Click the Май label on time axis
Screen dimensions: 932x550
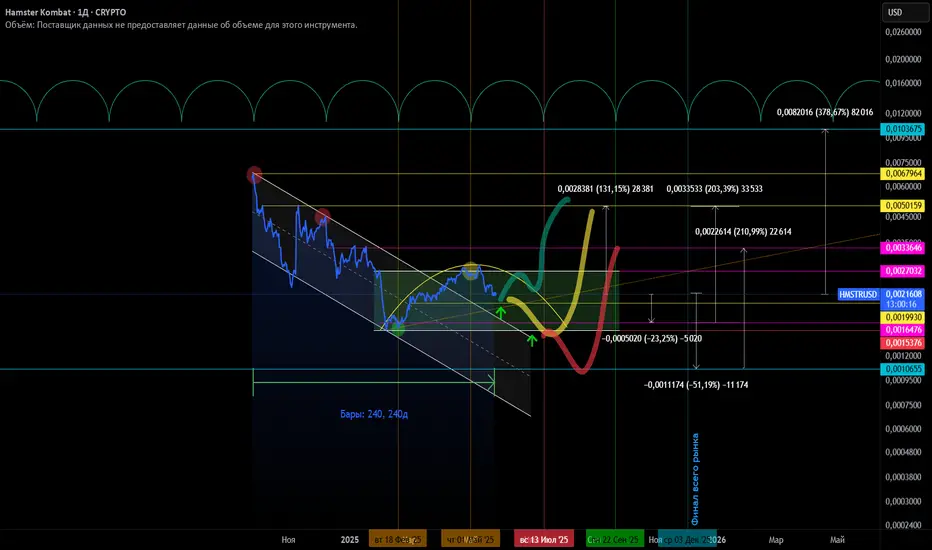click(x=837, y=540)
